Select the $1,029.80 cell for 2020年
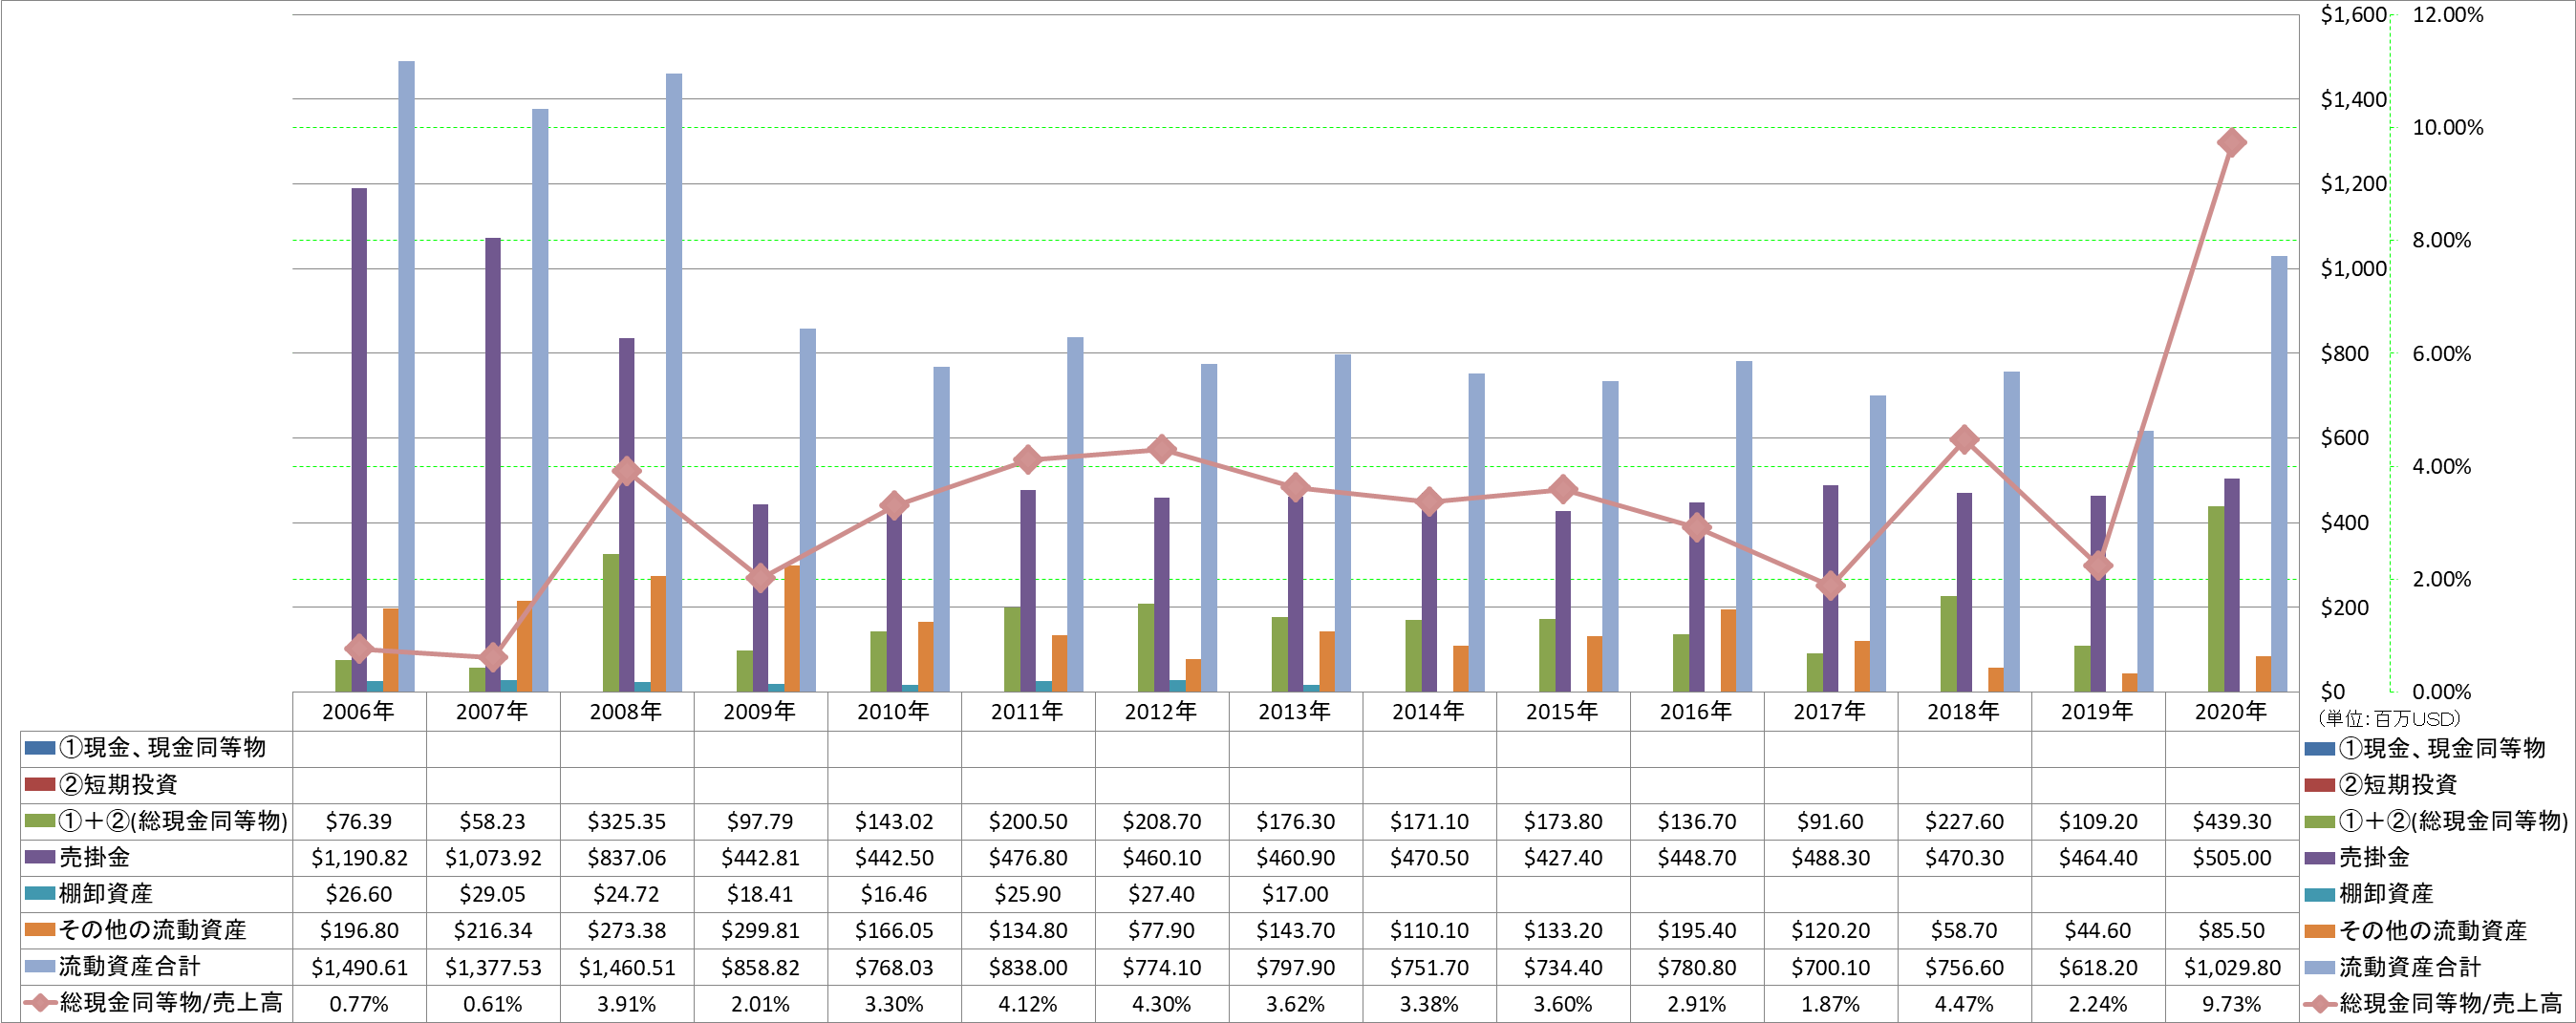Viewport: 2576px width, 1023px height. click(2231, 967)
